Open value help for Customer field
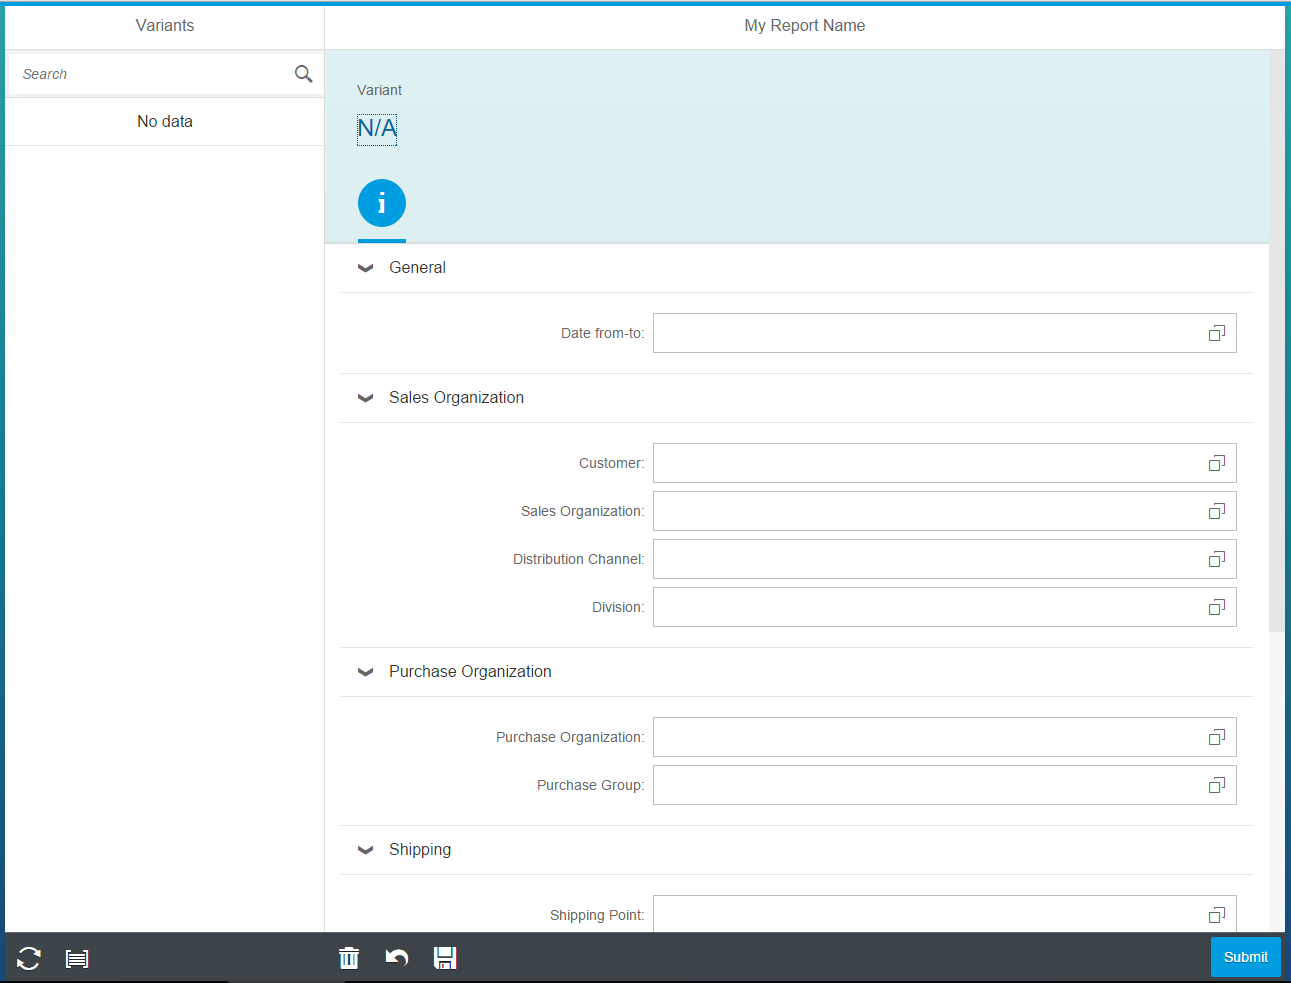This screenshot has width=1291, height=983. tap(1216, 463)
